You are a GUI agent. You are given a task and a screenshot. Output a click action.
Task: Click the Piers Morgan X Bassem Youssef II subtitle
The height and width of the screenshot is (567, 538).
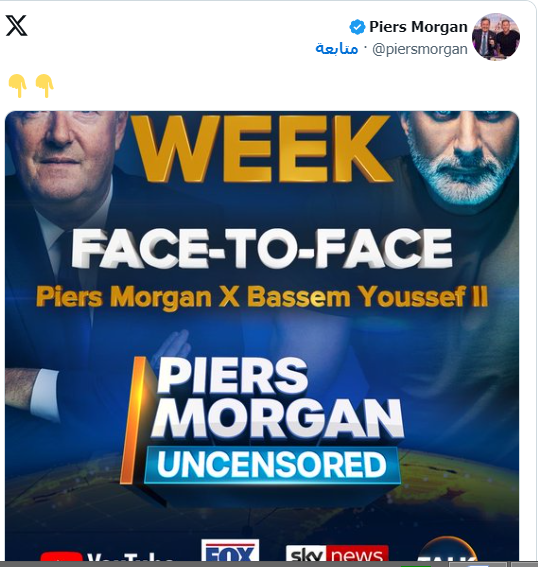[x=262, y=297]
